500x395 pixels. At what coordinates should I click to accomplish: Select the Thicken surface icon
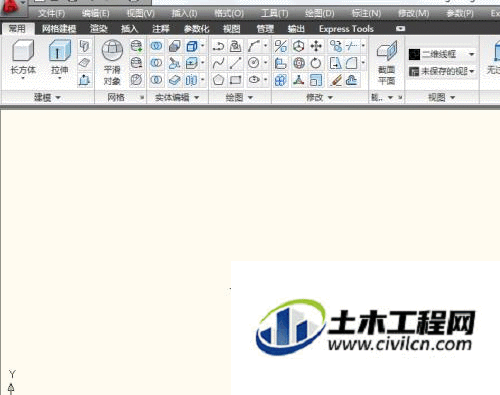(174, 80)
